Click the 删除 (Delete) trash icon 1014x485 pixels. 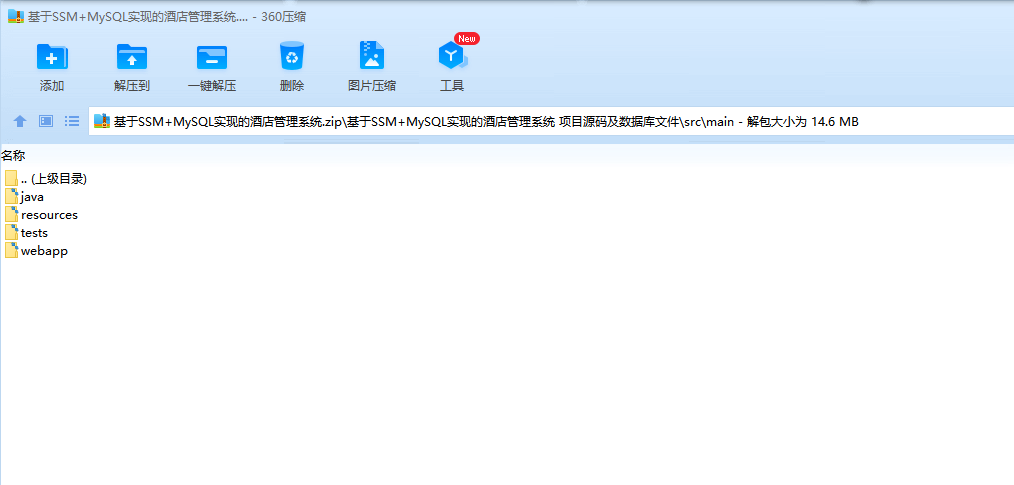point(292,56)
